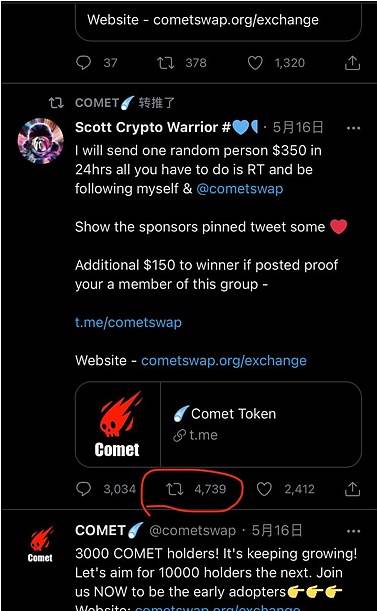Open the t.me/cometswap Telegram link
The image size is (377, 611).
pos(128,323)
